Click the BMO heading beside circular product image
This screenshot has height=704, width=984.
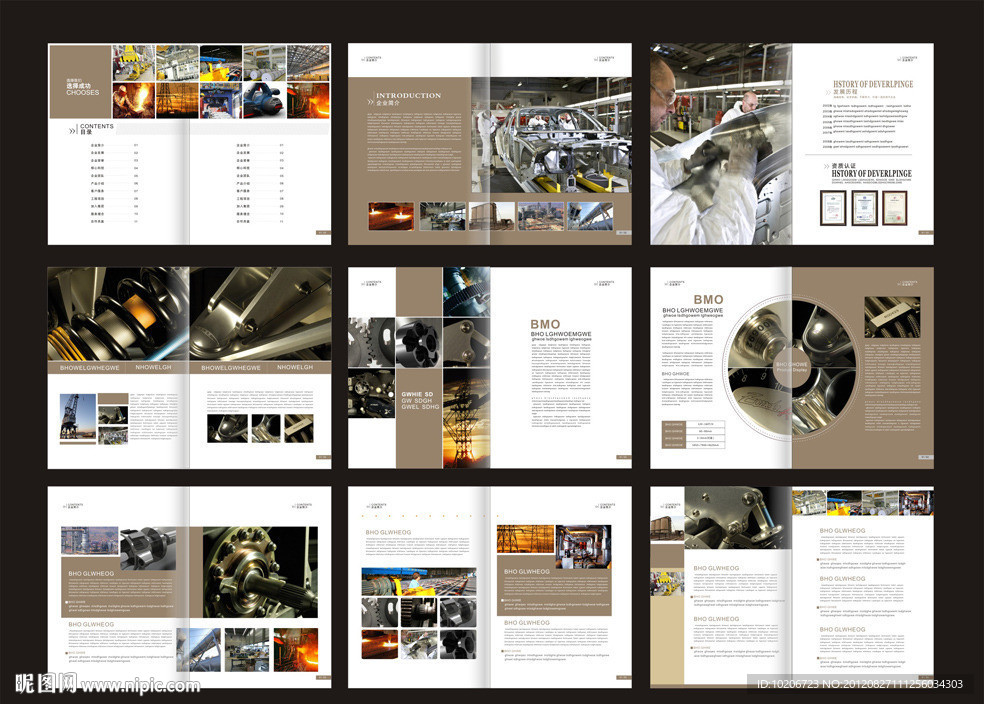(x=709, y=300)
